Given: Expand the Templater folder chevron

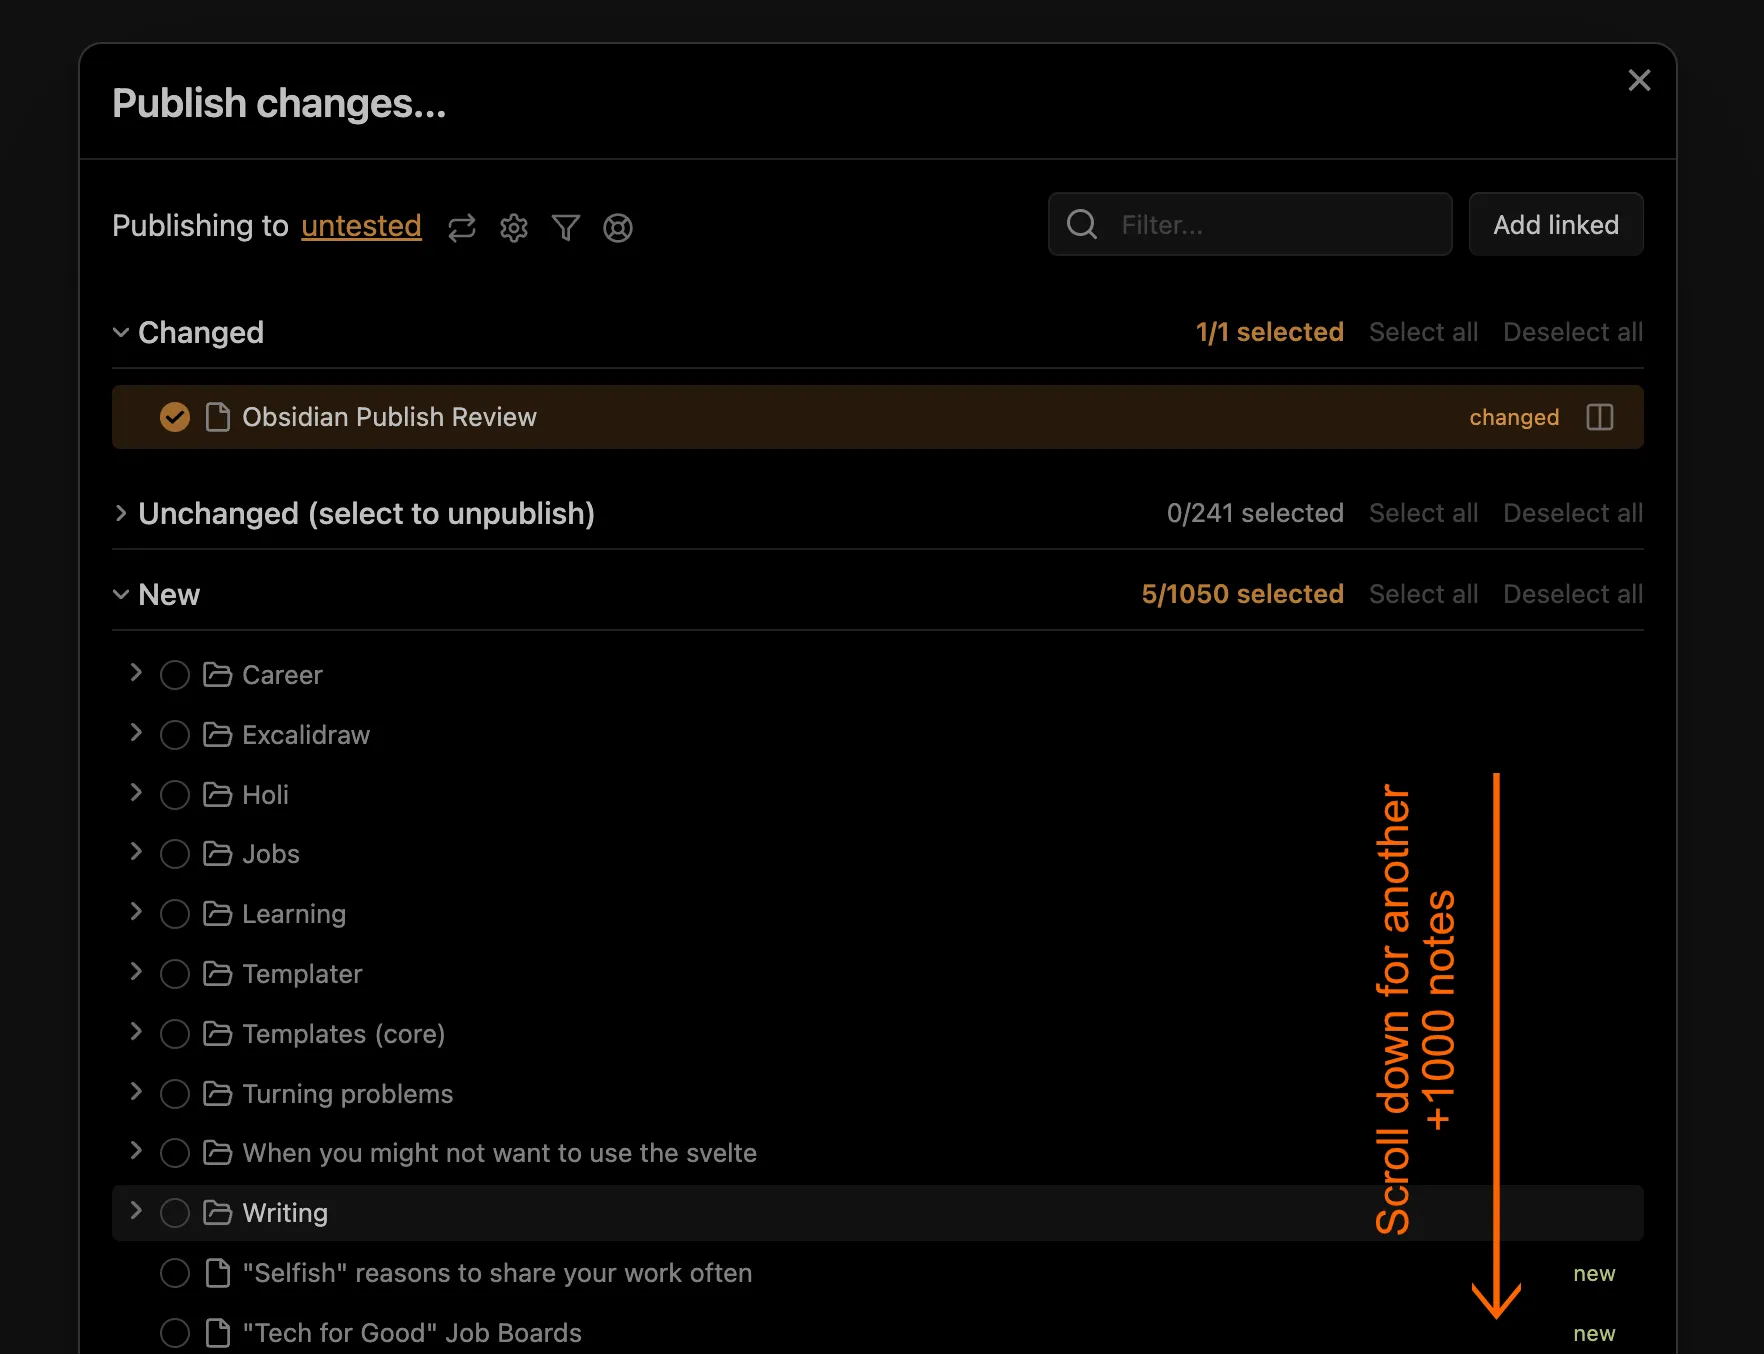Looking at the screenshot, I should [136, 972].
